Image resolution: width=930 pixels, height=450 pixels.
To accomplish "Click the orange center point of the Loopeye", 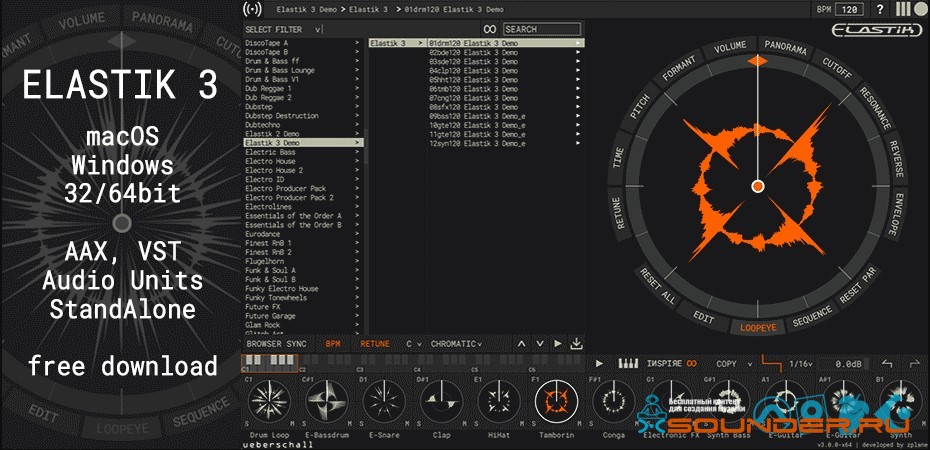I will tap(757, 186).
